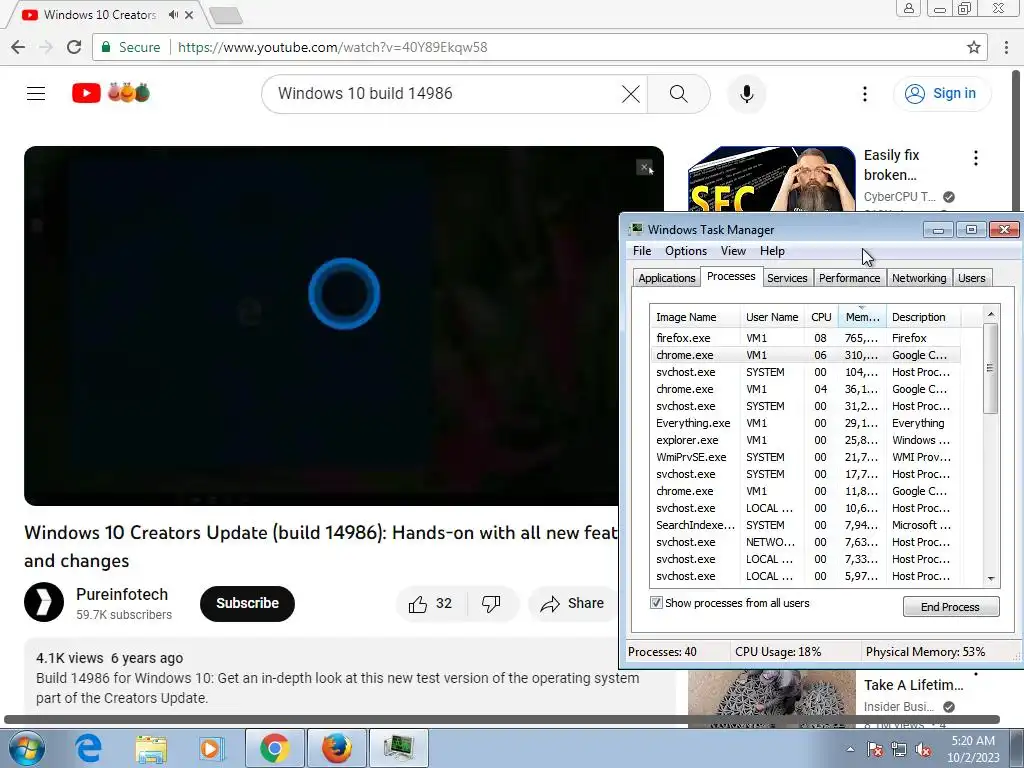The height and width of the screenshot is (768, 1024).
Task: Click the process list vertical scrollbar thumb
Action: pos(991,369)
